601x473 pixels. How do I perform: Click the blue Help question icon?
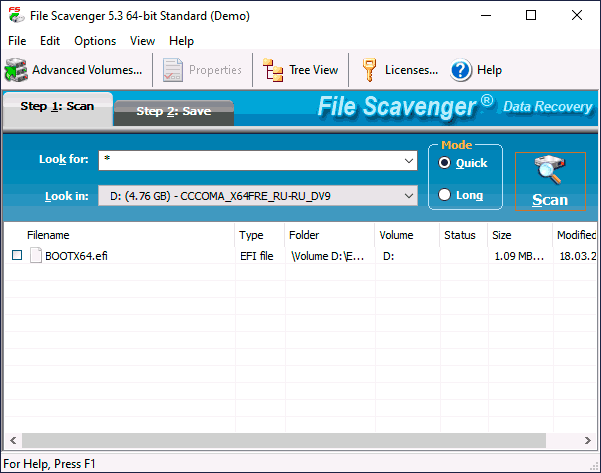pyautogui.click(x=460, y=70)
